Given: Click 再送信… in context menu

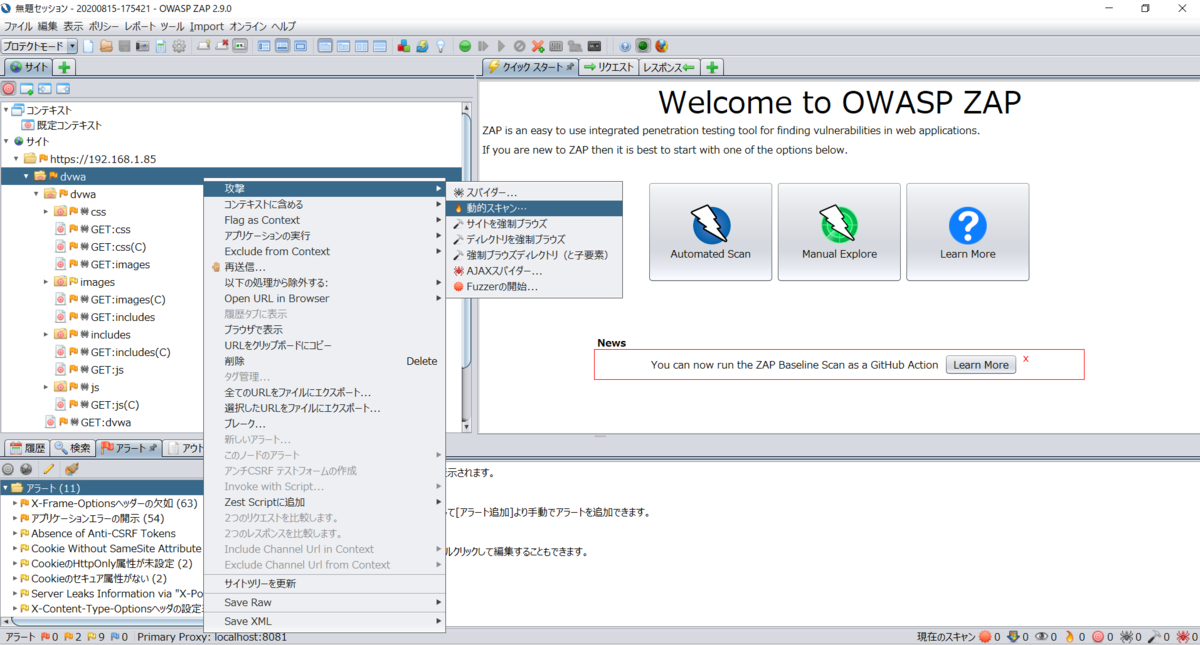Looking at the screenshot, I should click(x=324, y=267).
